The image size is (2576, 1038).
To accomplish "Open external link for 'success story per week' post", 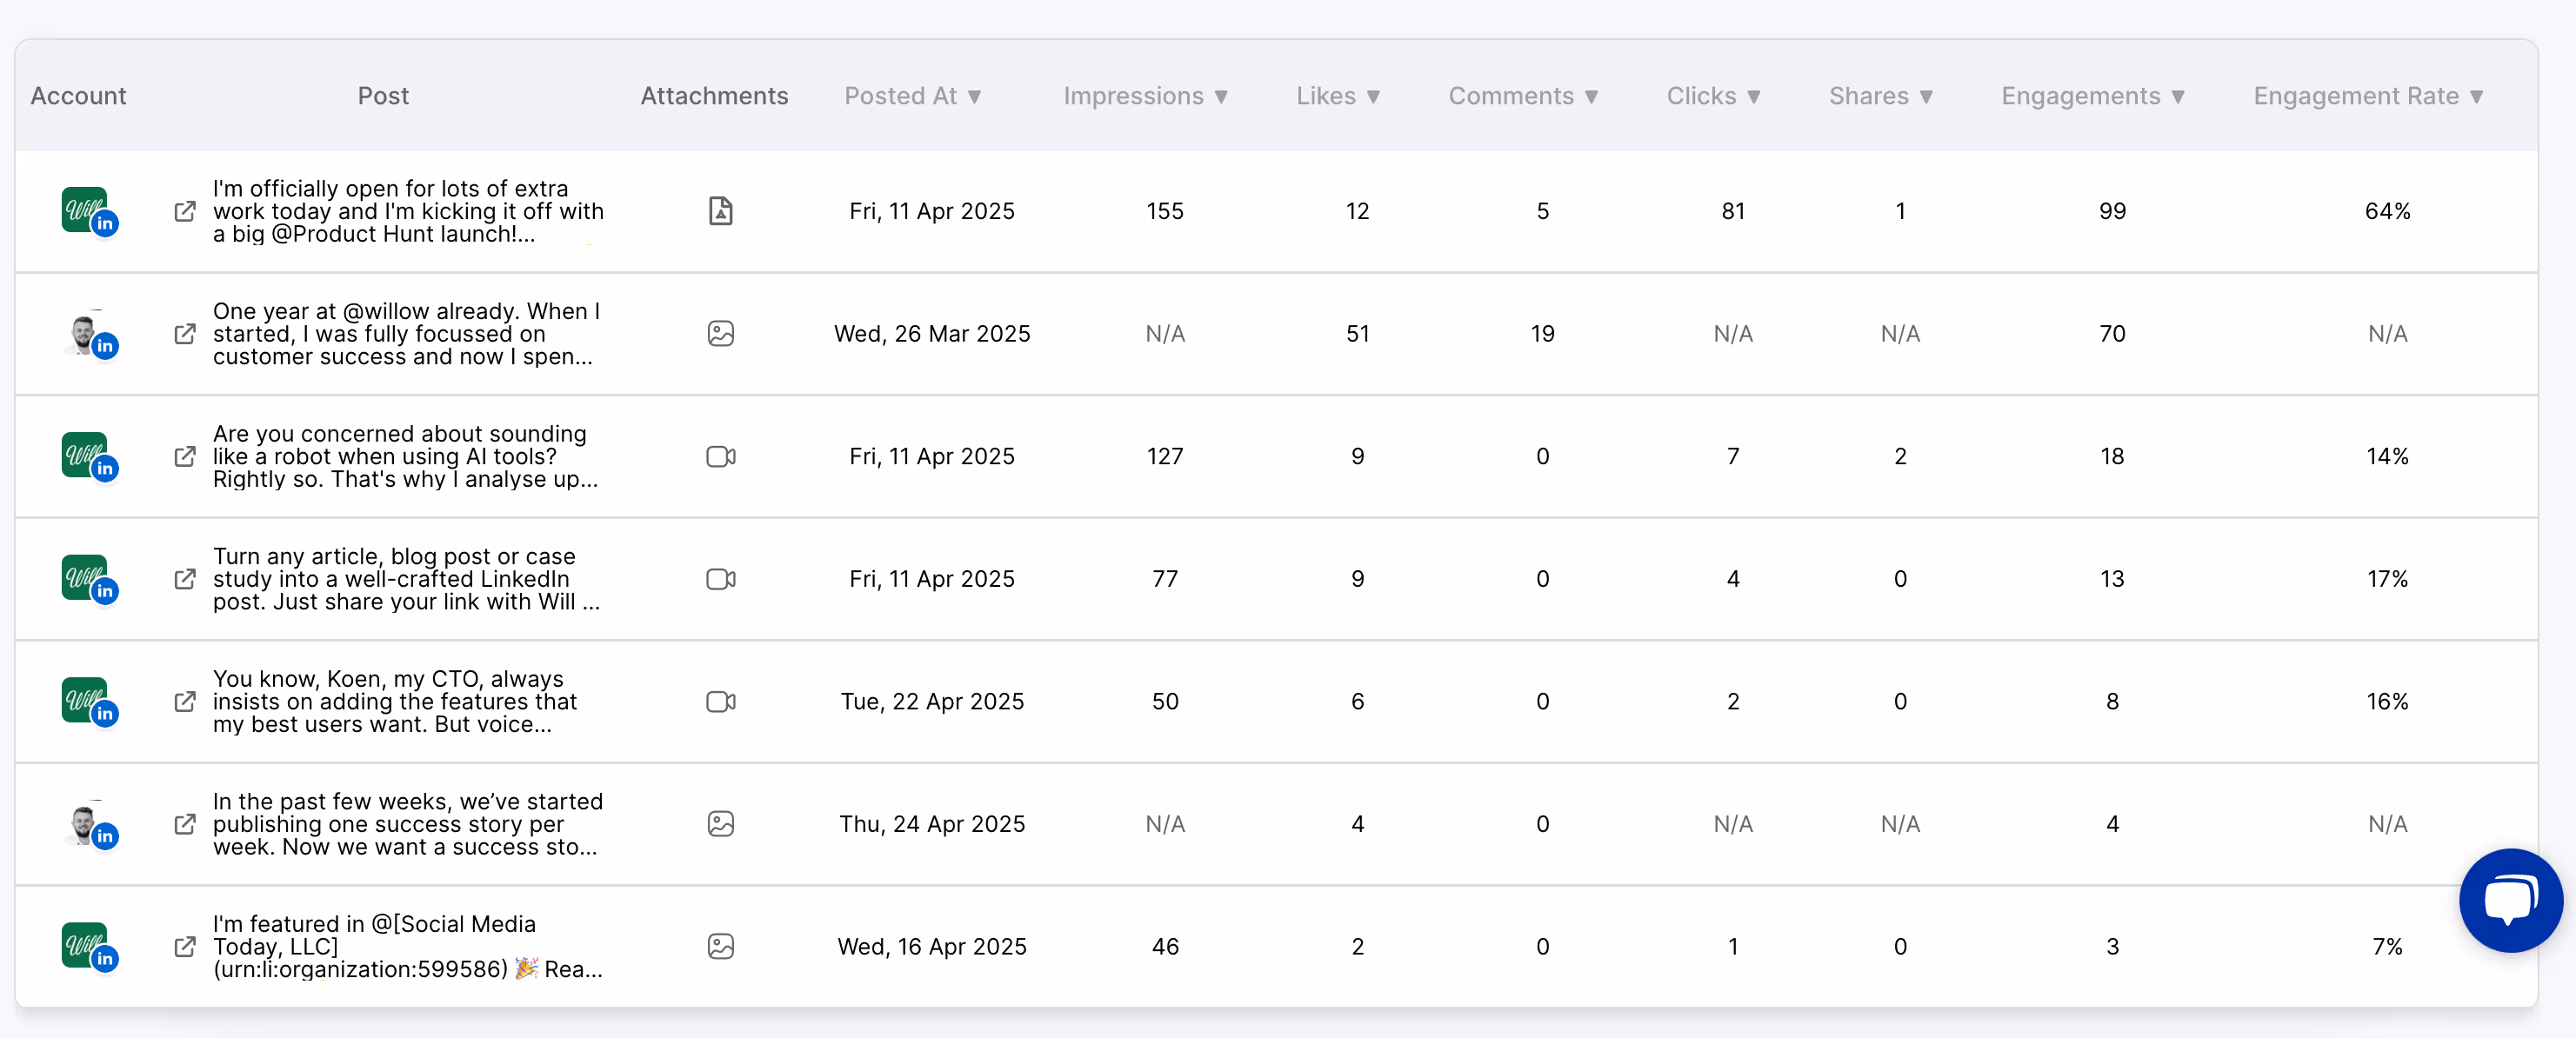I will 185,824.
